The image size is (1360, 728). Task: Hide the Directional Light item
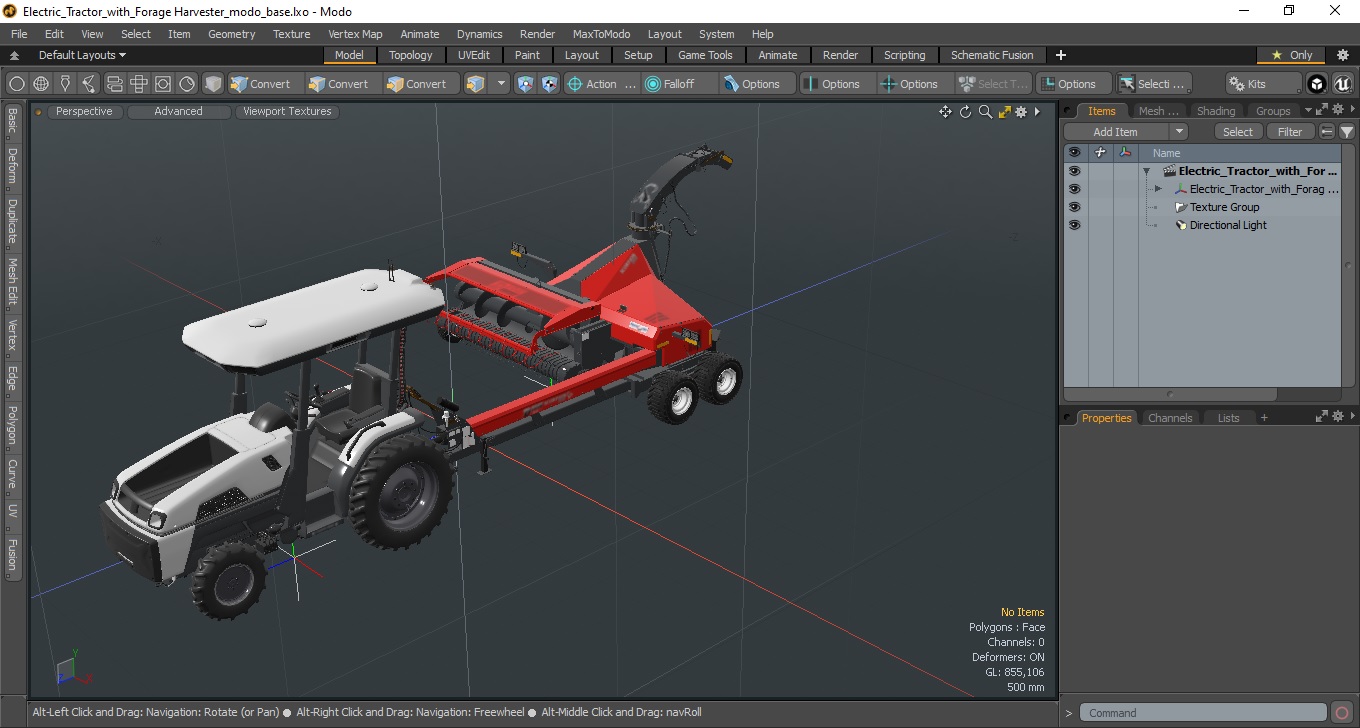(x=1074, y=225)
